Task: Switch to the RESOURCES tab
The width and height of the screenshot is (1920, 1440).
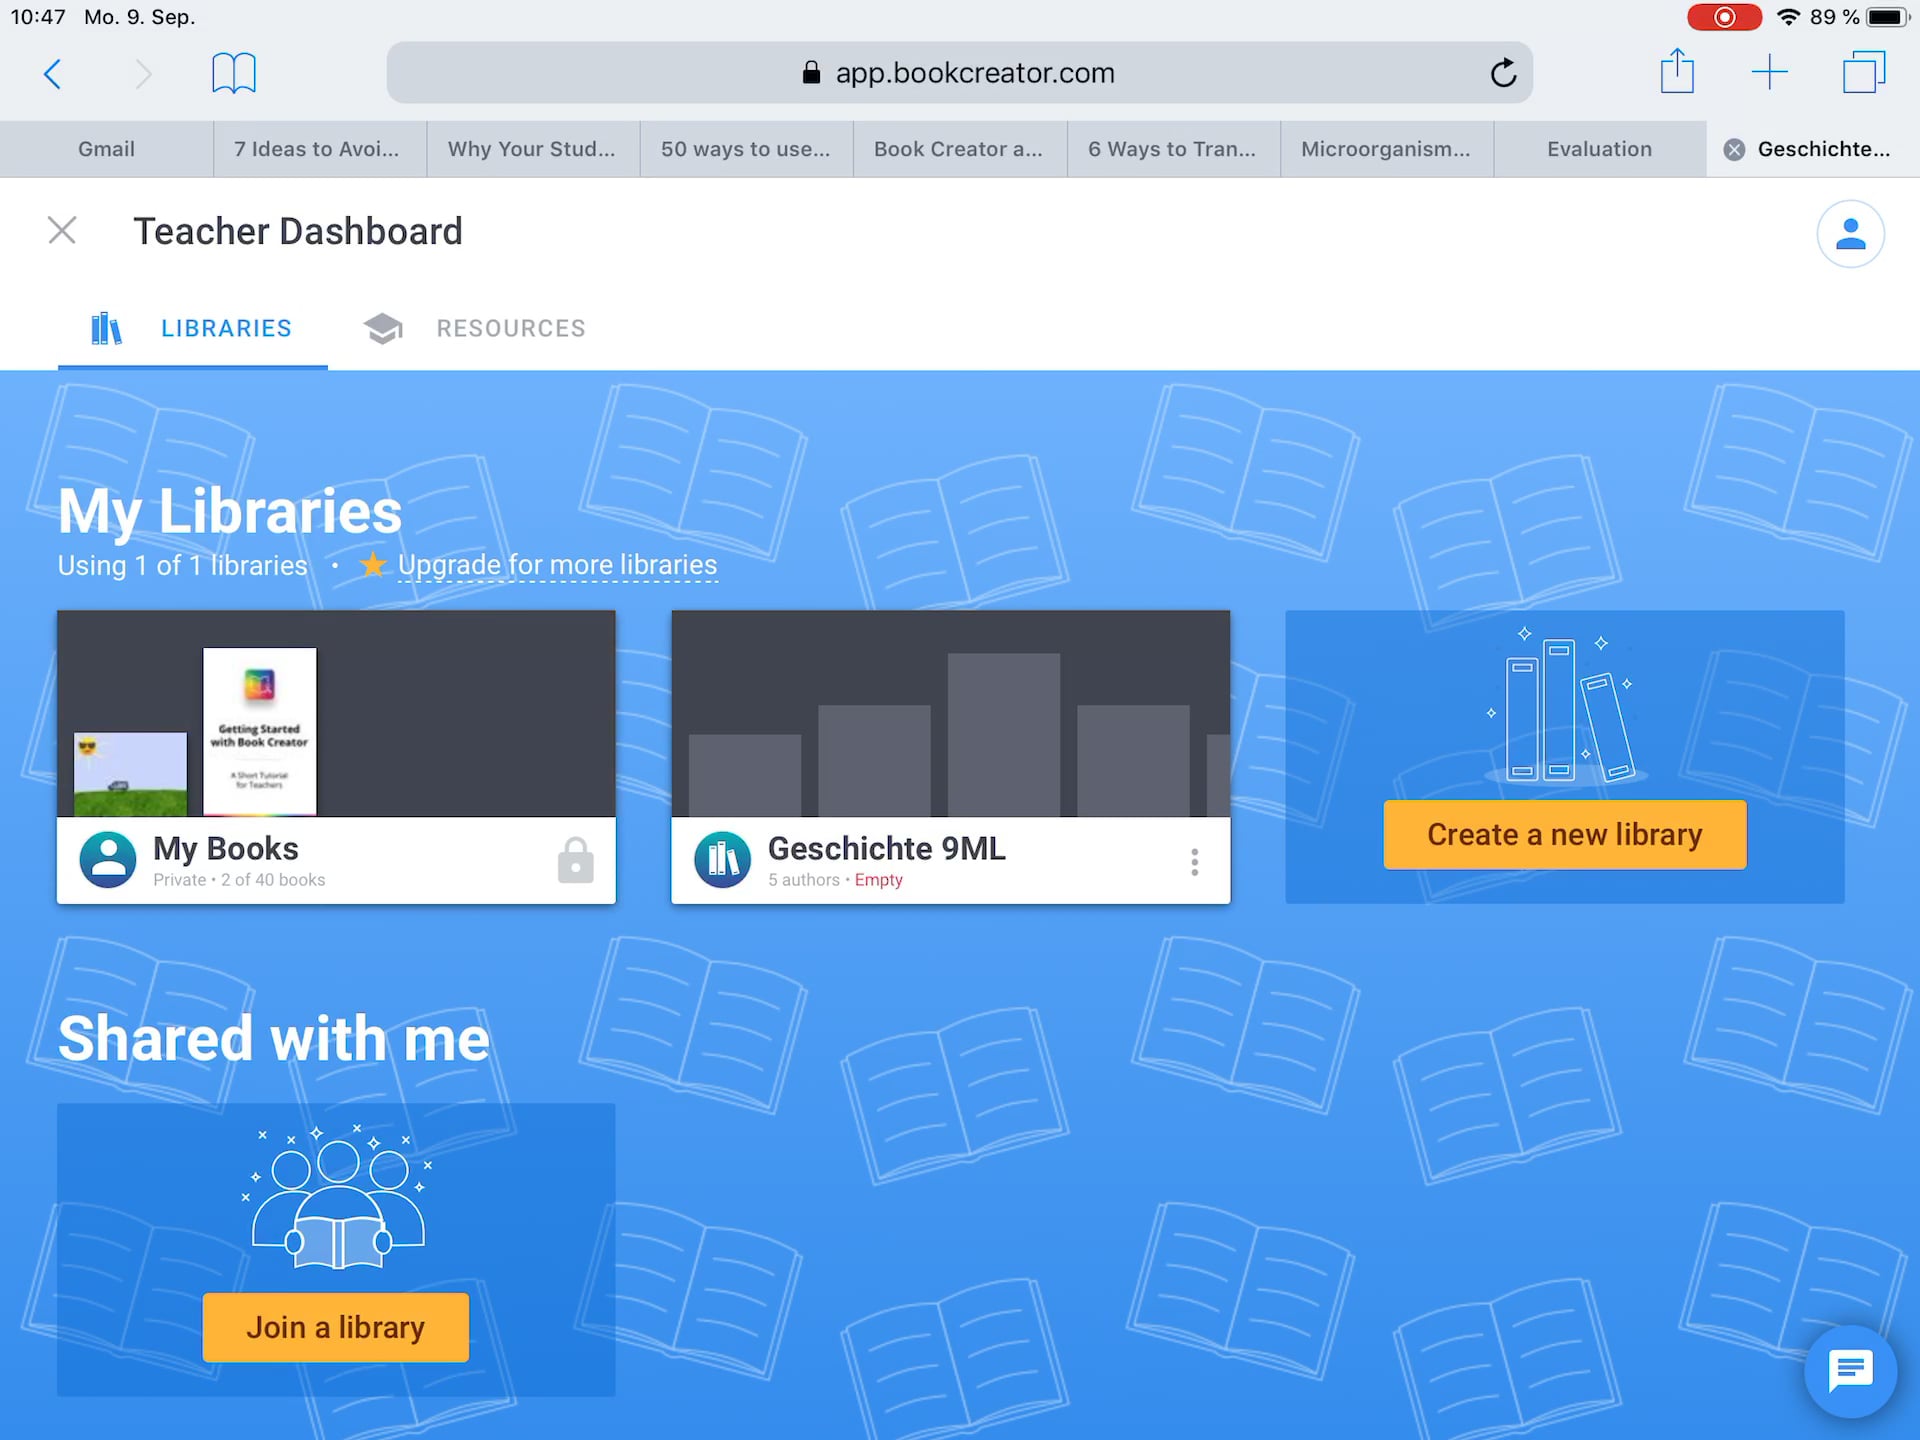Action: 474,328
